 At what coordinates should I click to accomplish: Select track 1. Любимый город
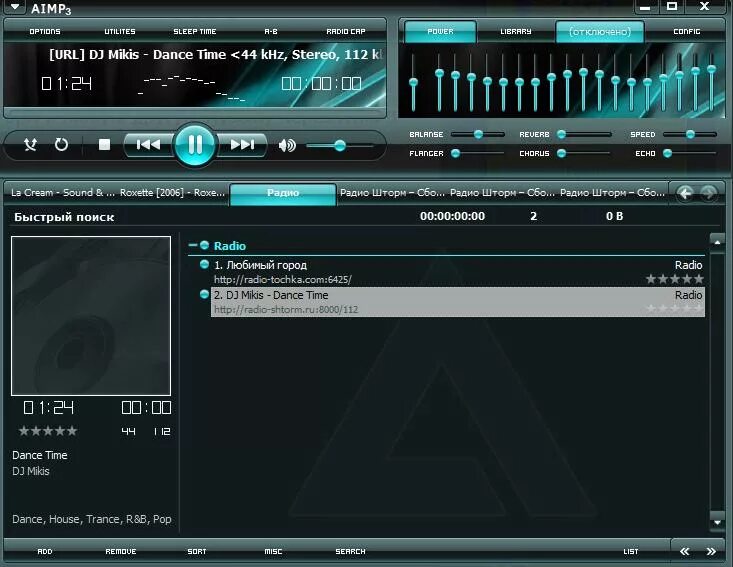pyautogui.click(x=458, y=272)
